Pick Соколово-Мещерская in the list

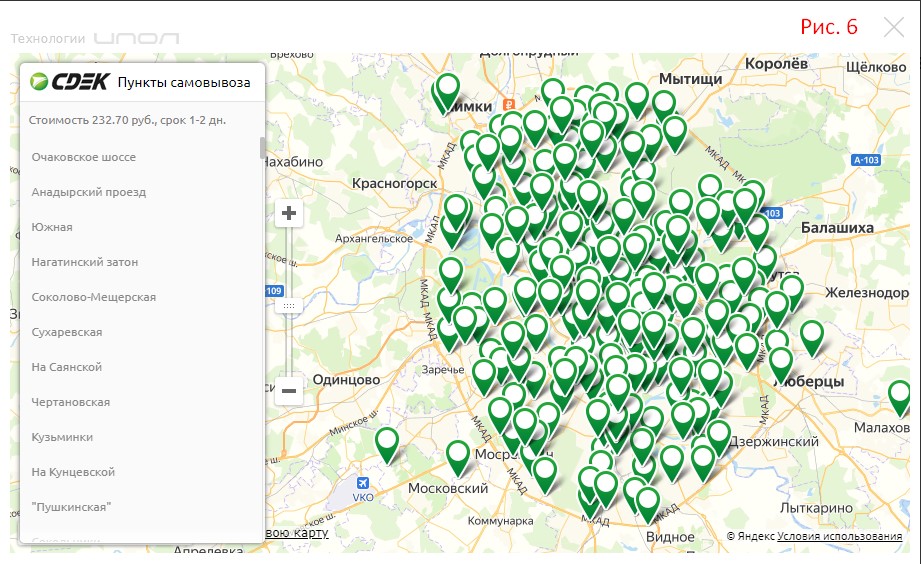click(x=94, y=297)
